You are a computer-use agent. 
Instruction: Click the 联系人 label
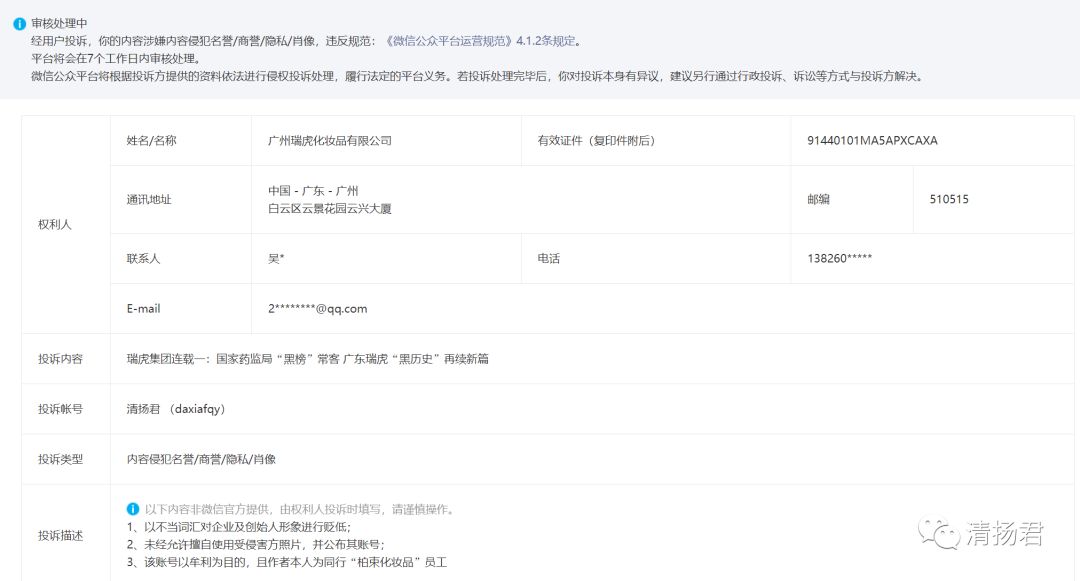pos(143,259)
